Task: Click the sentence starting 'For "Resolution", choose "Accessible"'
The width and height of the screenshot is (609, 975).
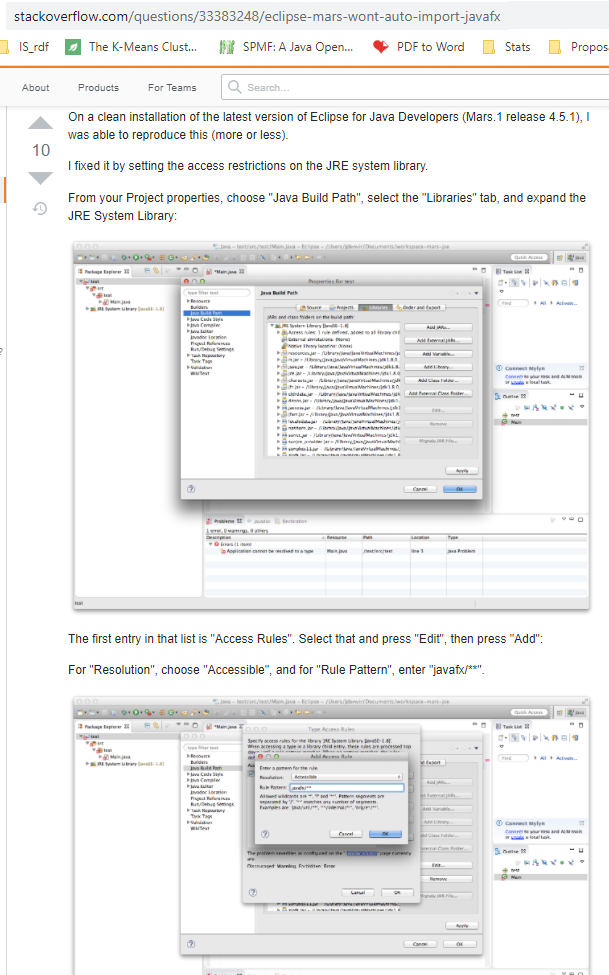Action: click(x=276, y=670)
